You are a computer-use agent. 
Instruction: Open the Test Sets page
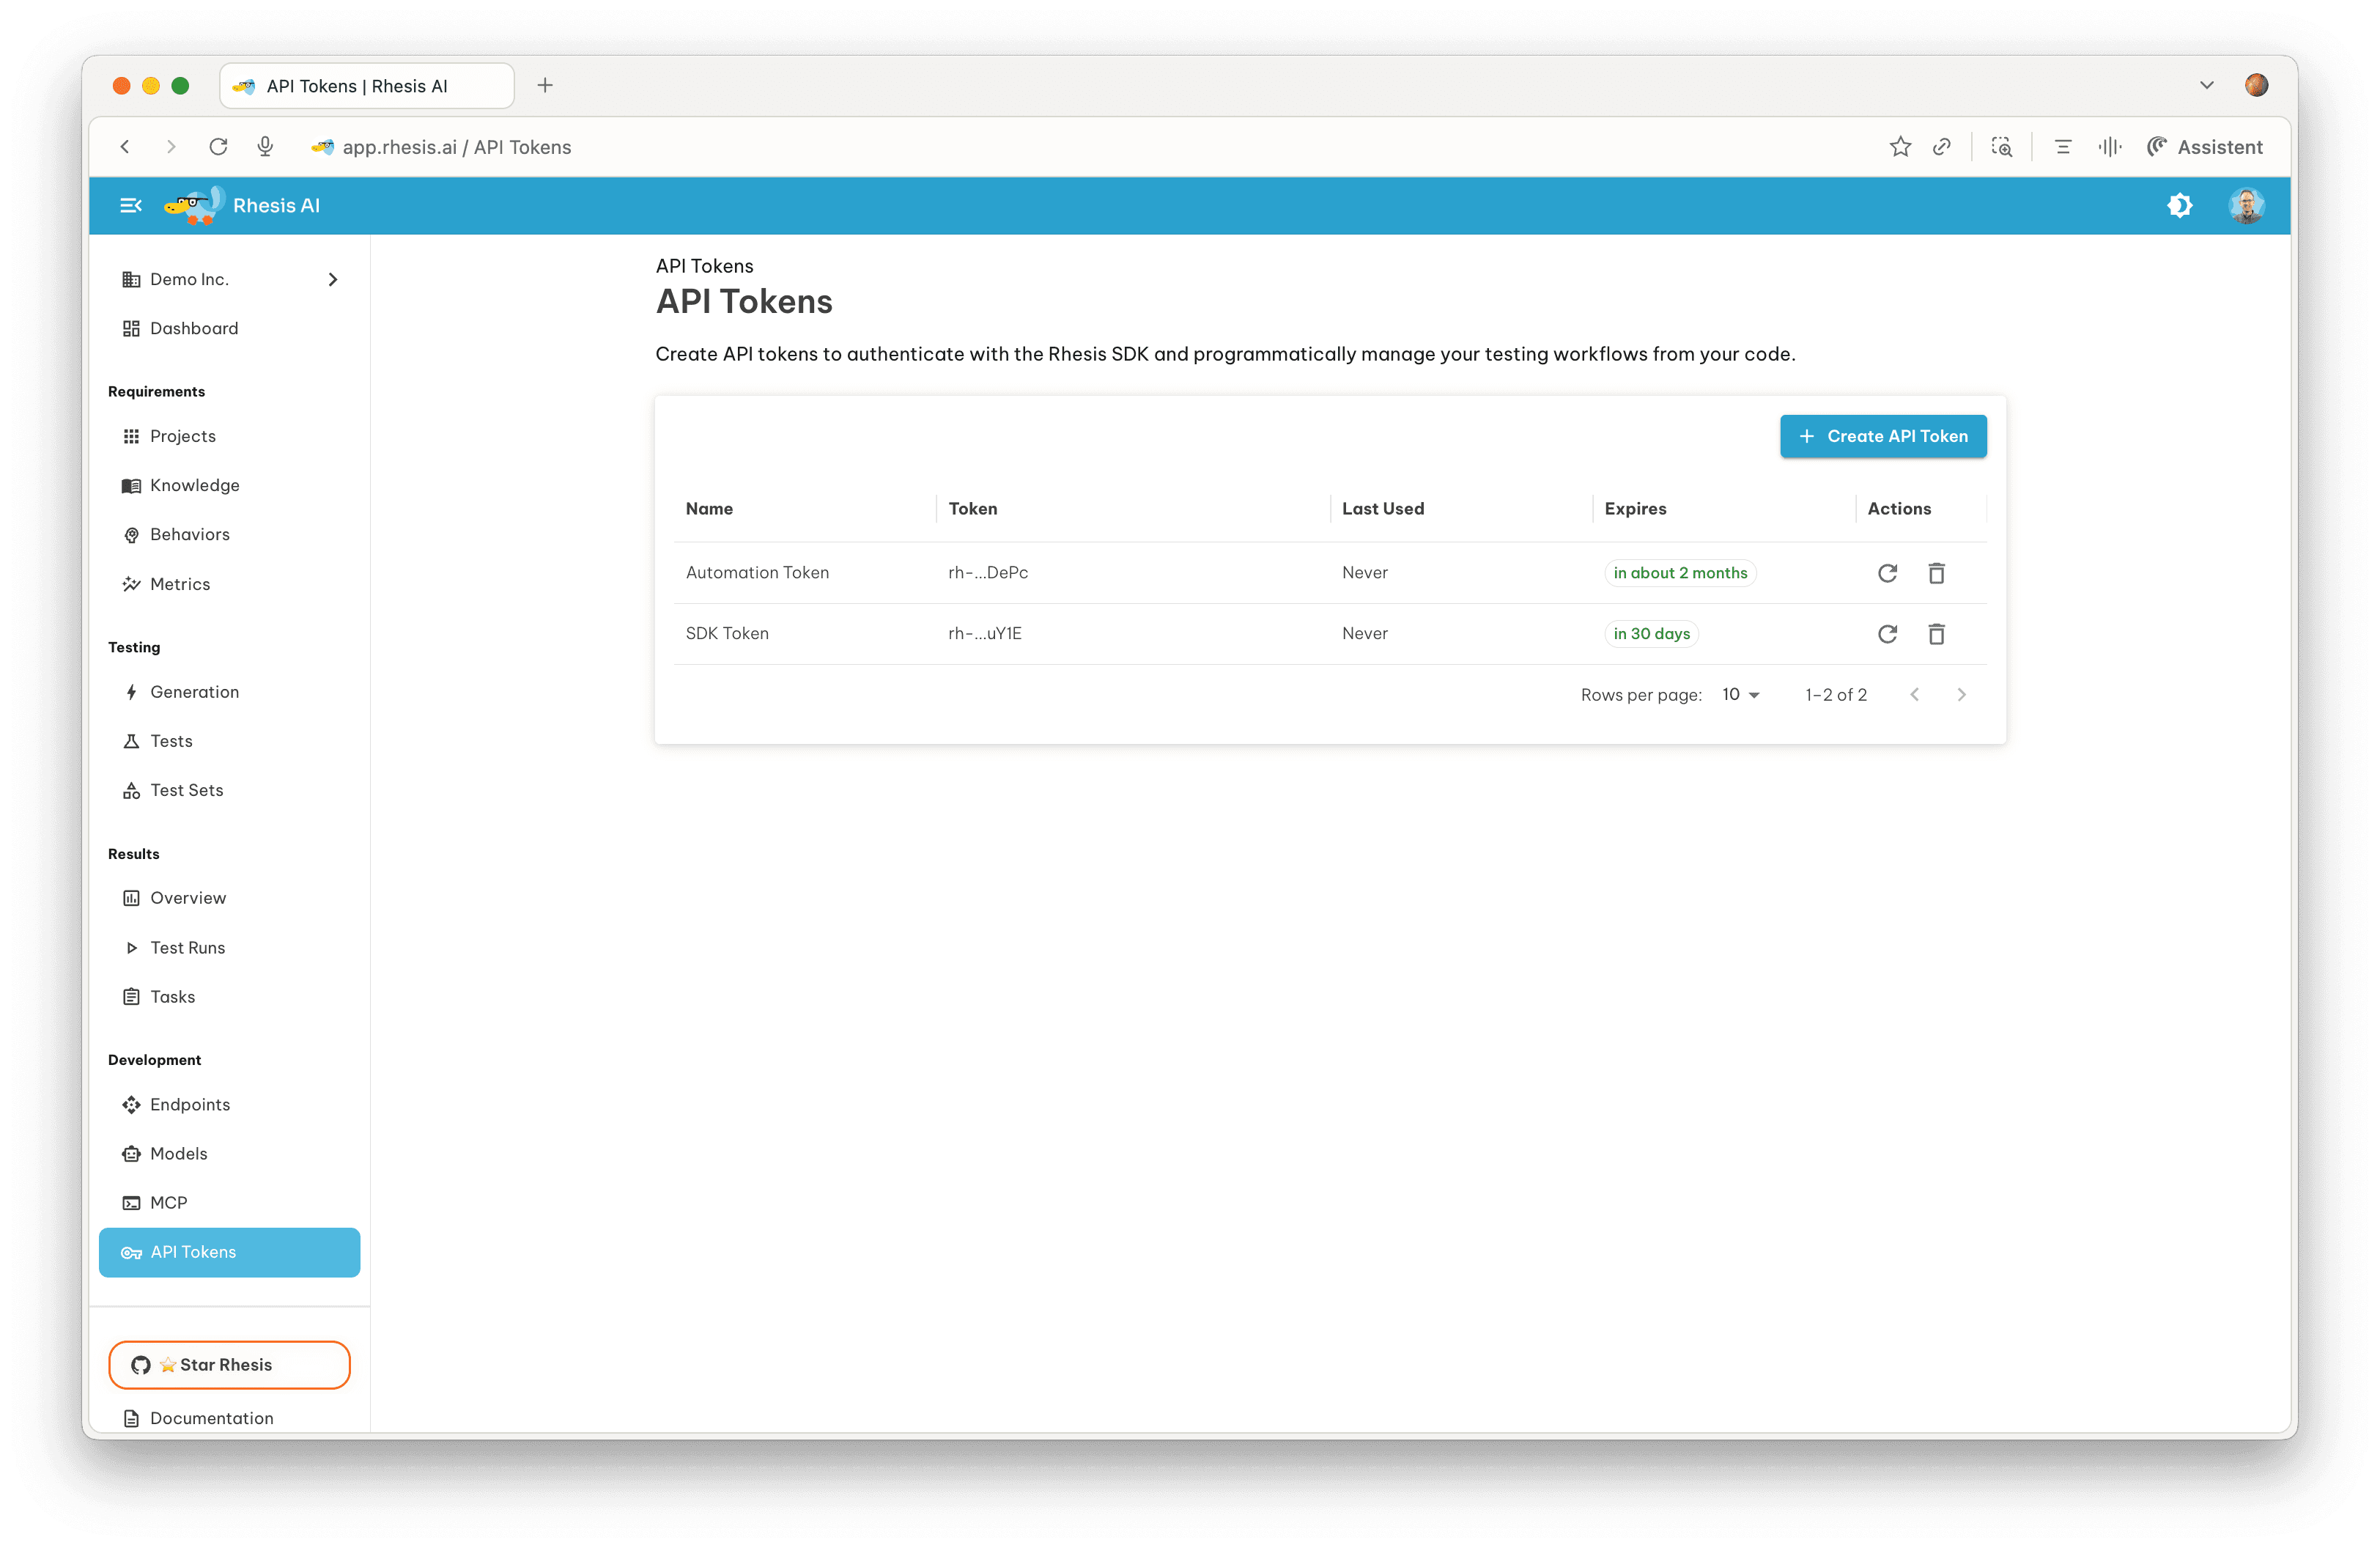click(x=186, y=790)
